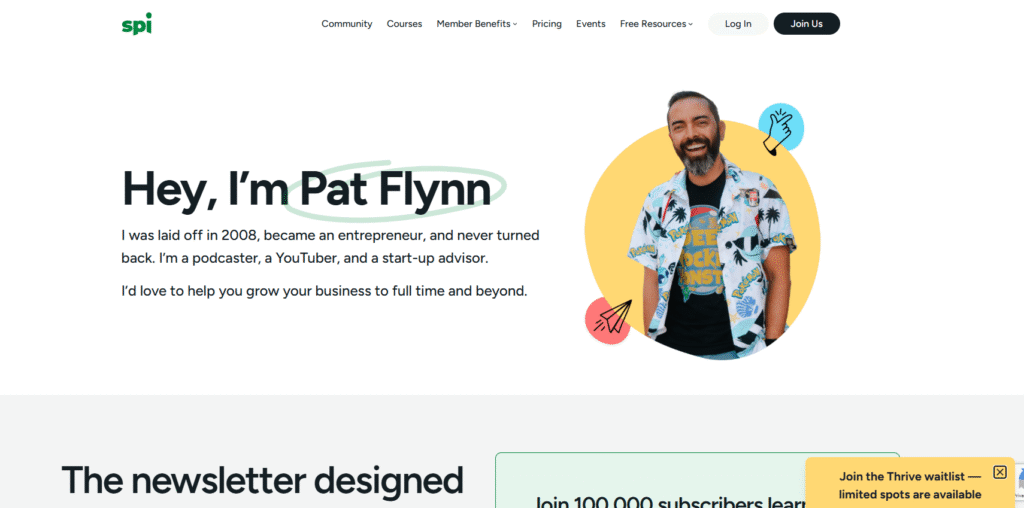The image size is (1024, 508).
Task: Click "The newsletter designed" heading
Action: pyautogui.click(x=263, y=480)
